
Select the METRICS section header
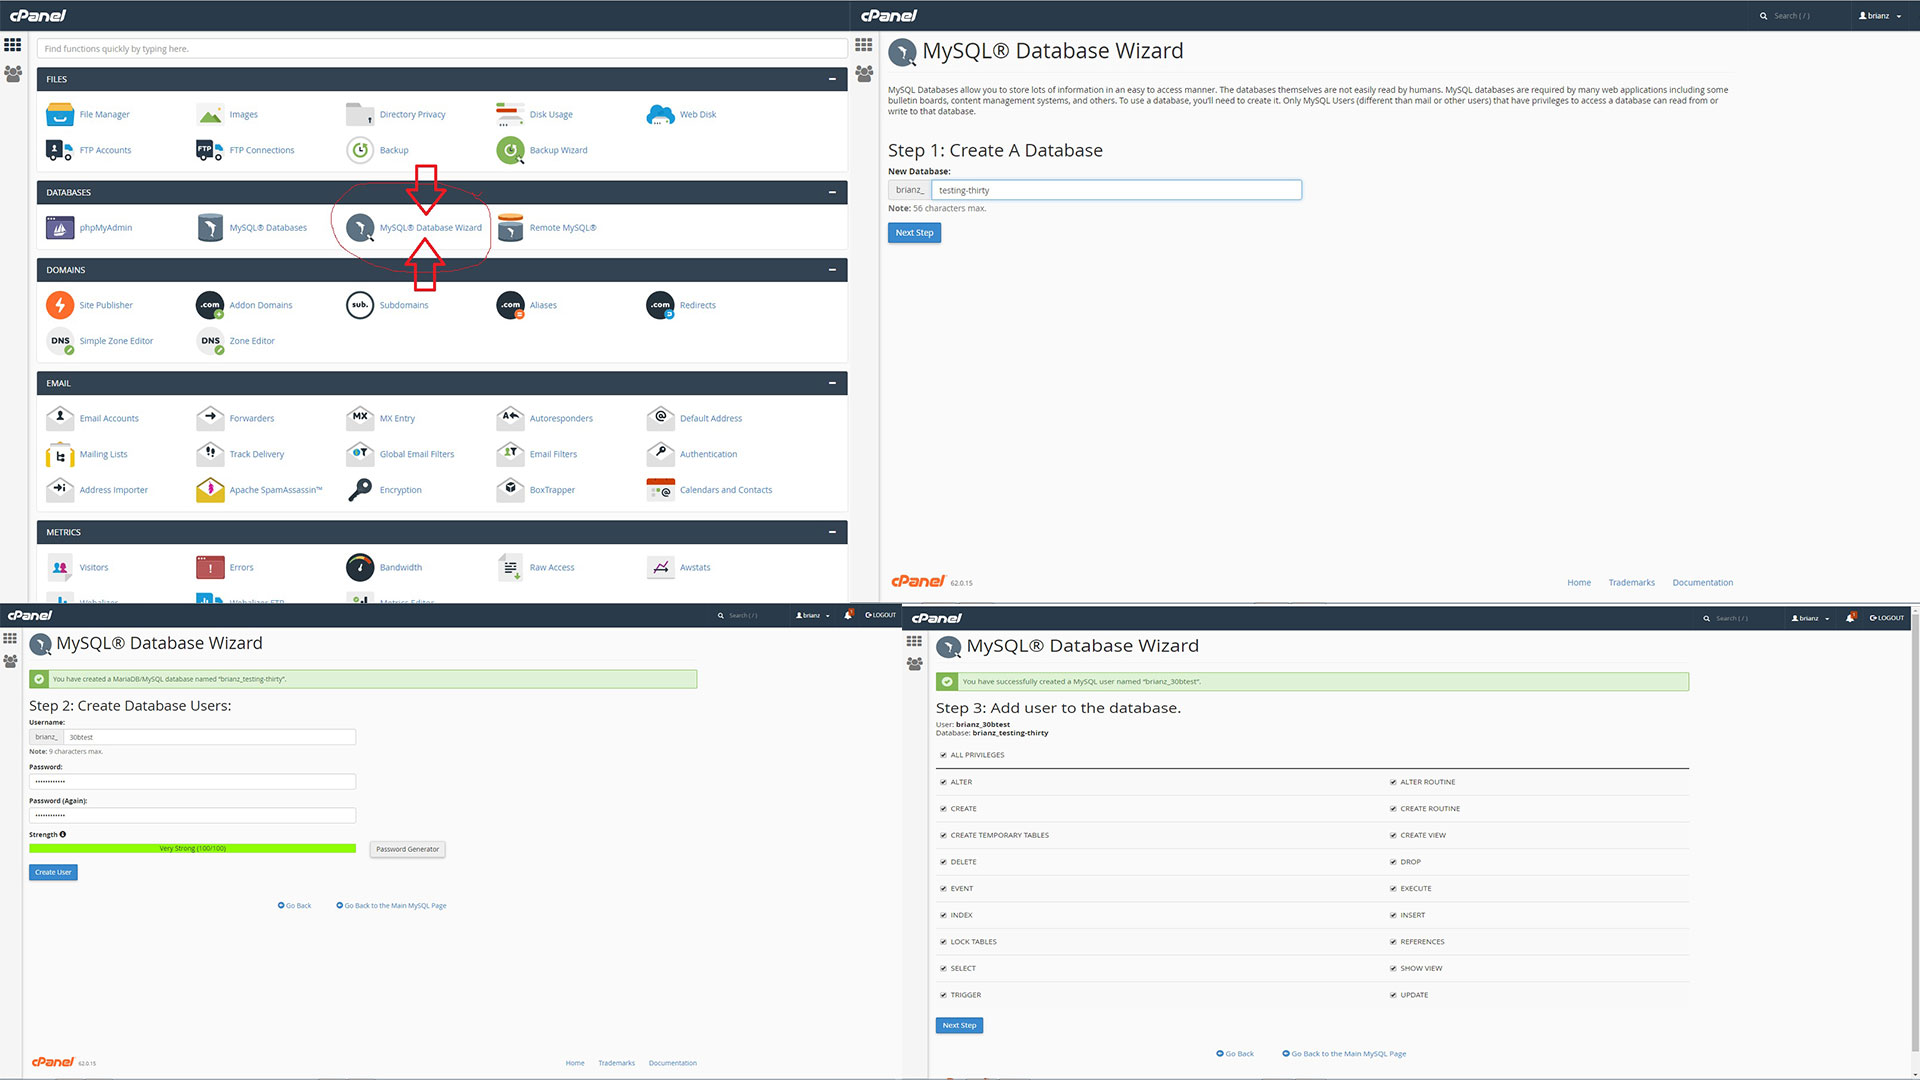tap(442, 531)
